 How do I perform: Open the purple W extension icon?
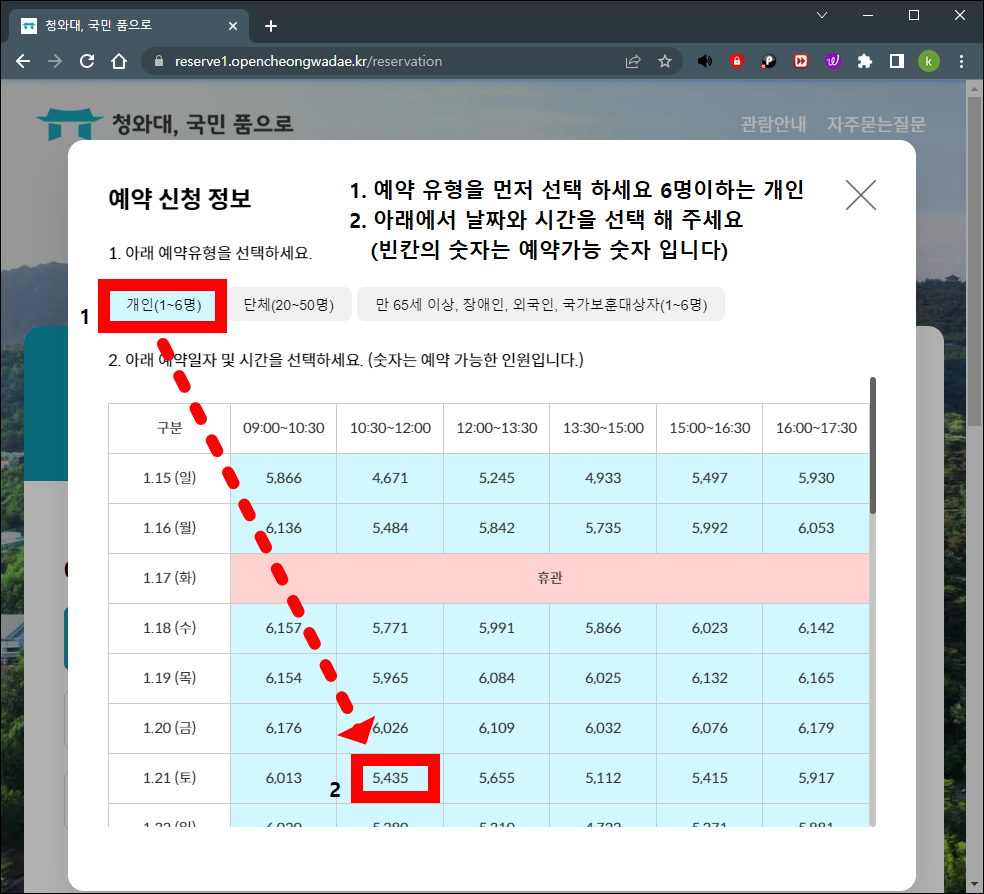click(833, 61)
